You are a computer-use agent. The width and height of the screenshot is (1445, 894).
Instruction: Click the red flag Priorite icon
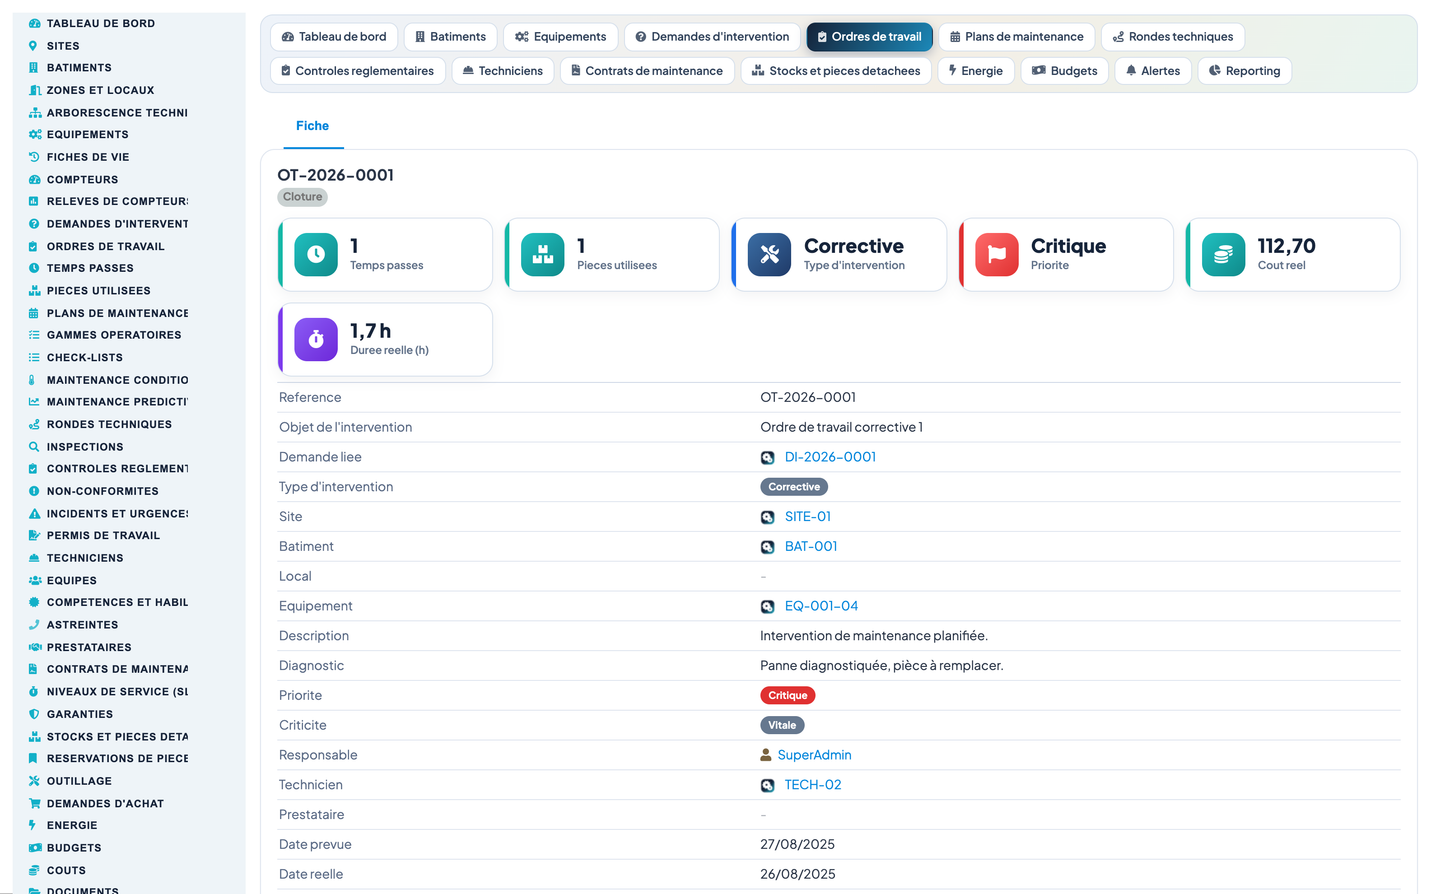[997, 254]
